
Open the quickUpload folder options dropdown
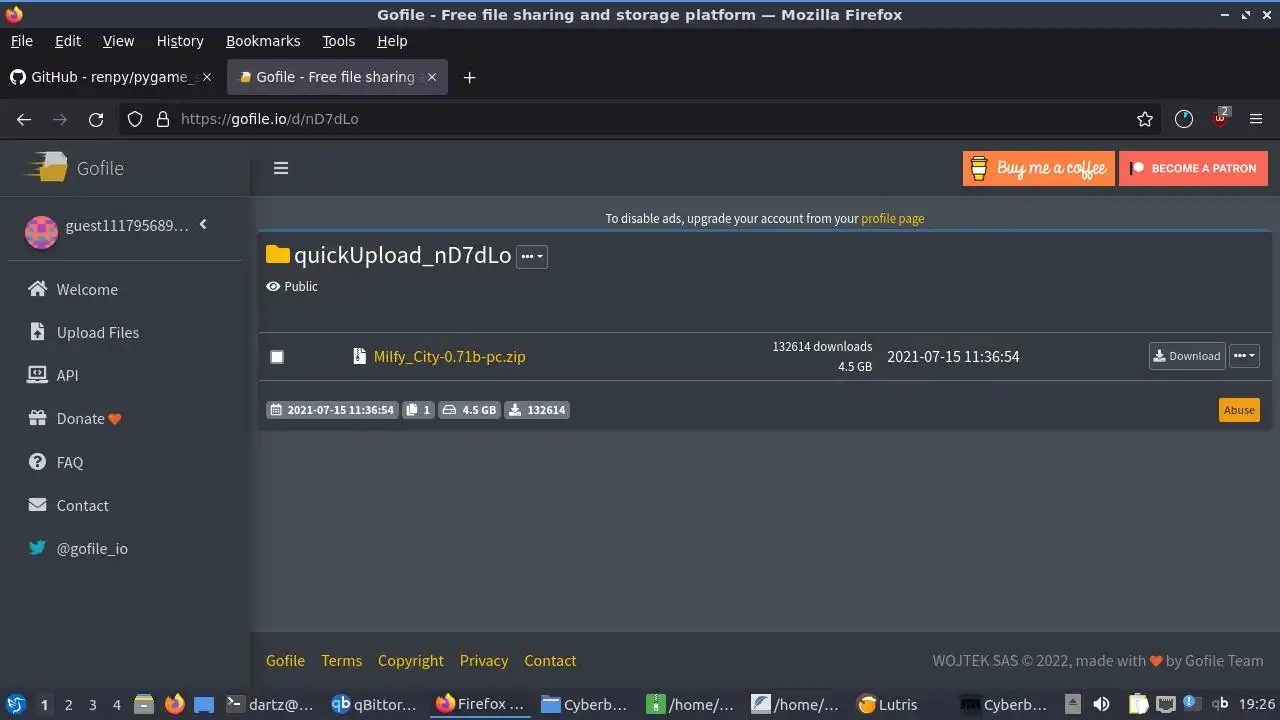pyautogui.click(x=531, y=256)
